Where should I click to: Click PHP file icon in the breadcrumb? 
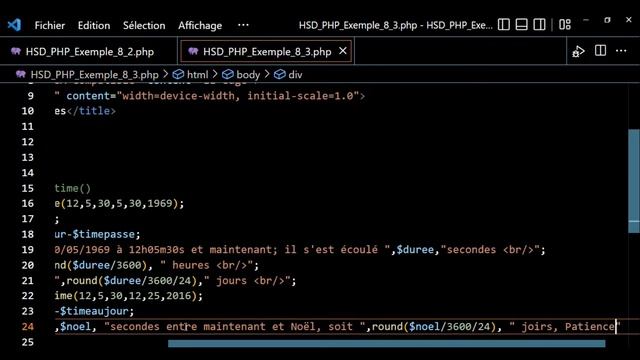click(21, 74)
